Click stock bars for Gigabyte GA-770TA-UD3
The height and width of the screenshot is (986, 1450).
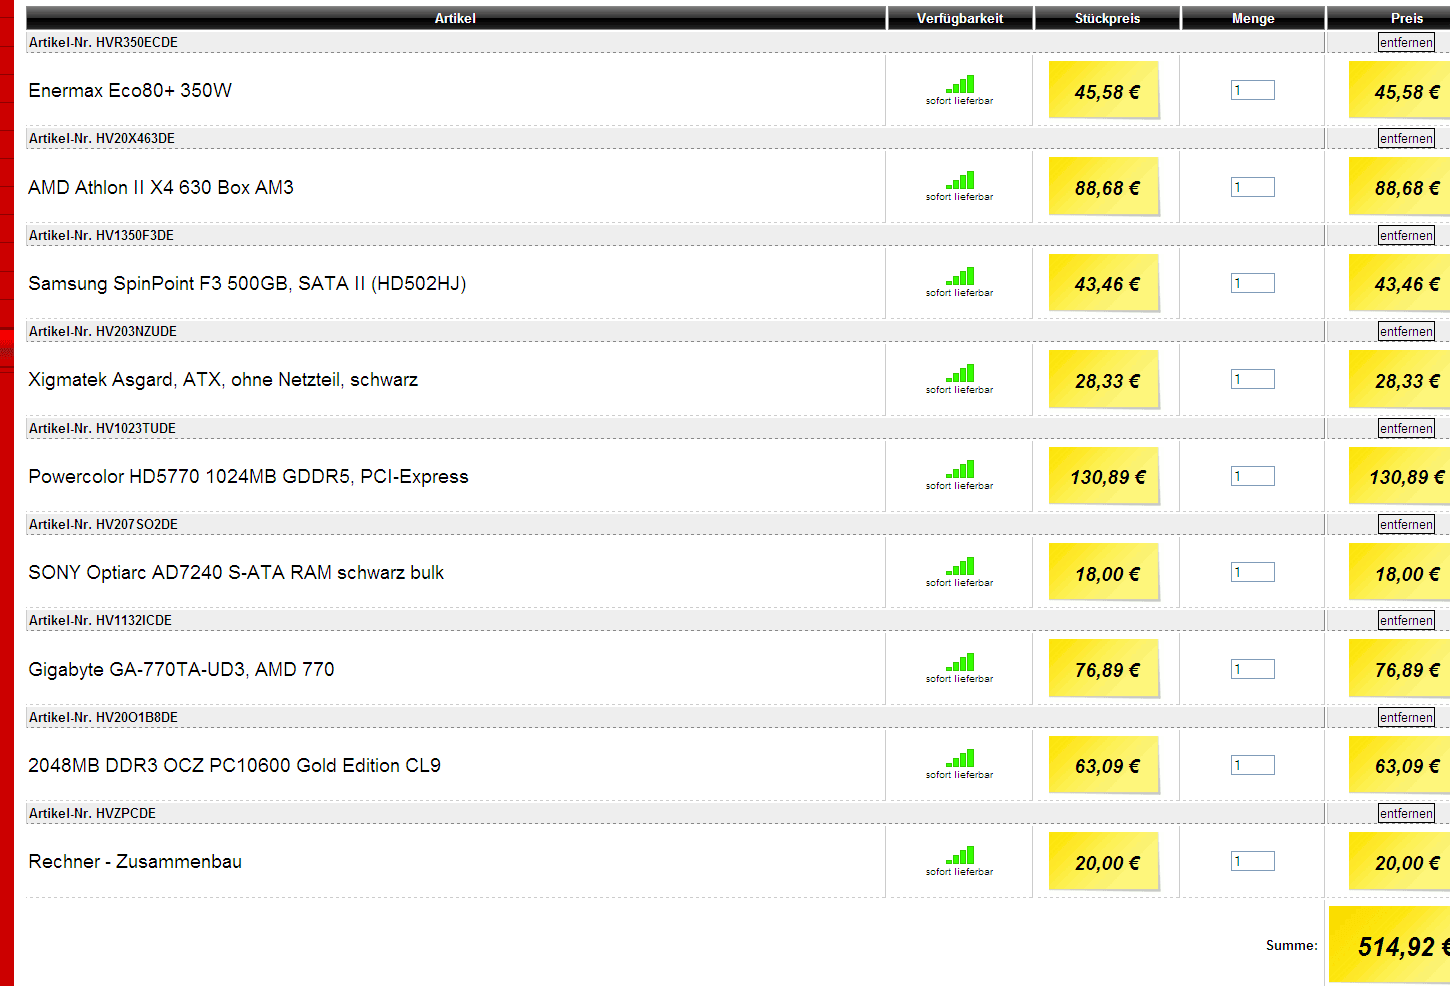(x=960, y=663)
